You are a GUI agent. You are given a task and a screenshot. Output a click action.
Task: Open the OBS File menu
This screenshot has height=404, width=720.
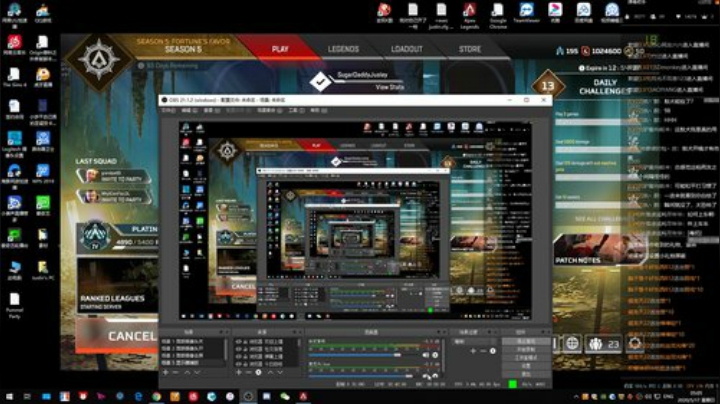168,111
